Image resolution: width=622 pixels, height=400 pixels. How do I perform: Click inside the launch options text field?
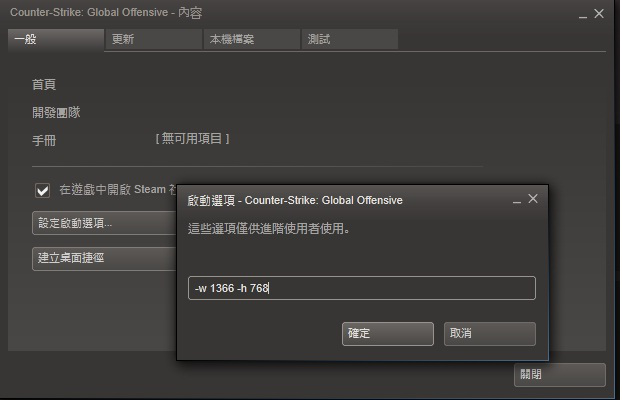362,288
